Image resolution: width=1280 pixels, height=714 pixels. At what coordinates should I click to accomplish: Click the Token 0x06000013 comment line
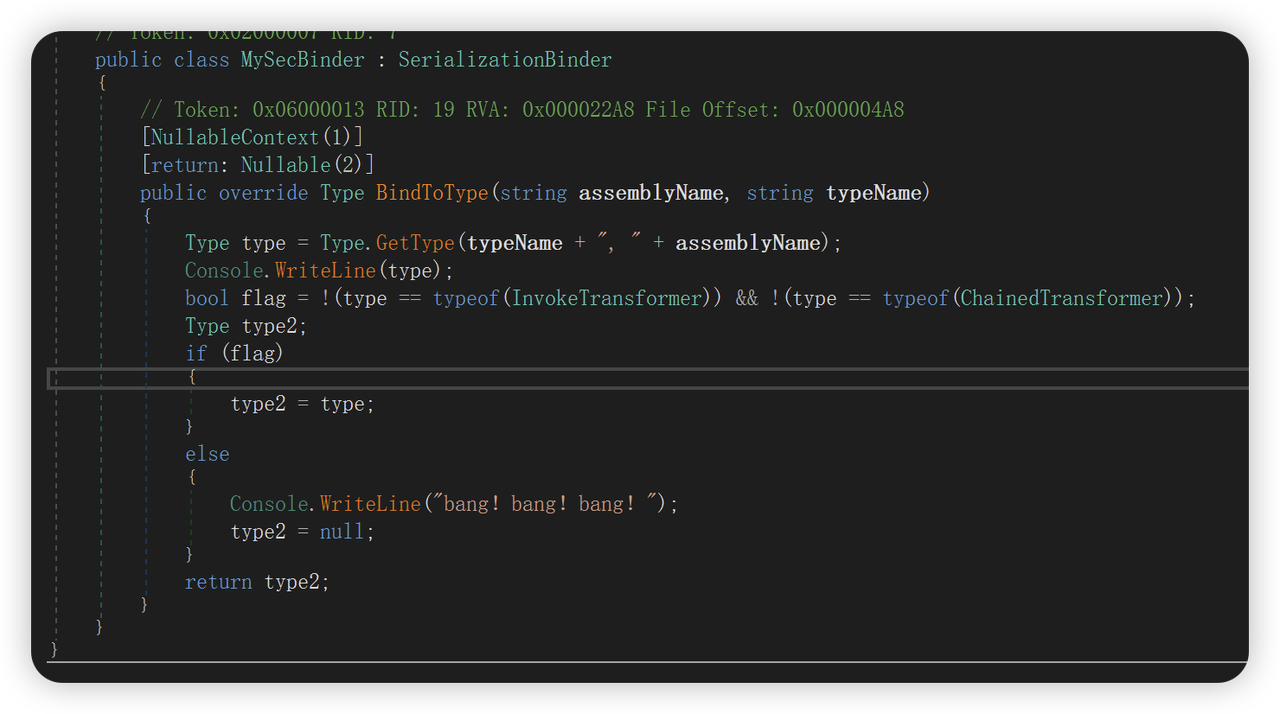[x=522, y=110]
